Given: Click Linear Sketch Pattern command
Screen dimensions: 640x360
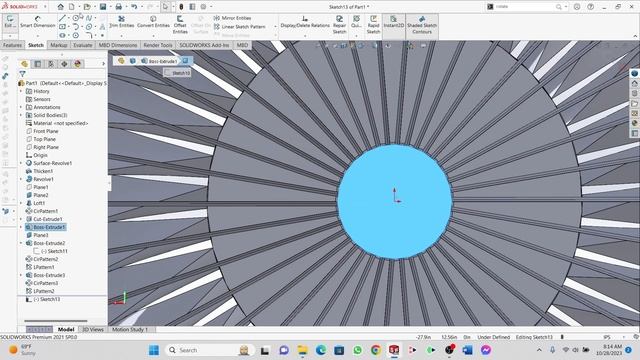Looking at the screenshot, I should pyautogui.click(x=240, y=27).
